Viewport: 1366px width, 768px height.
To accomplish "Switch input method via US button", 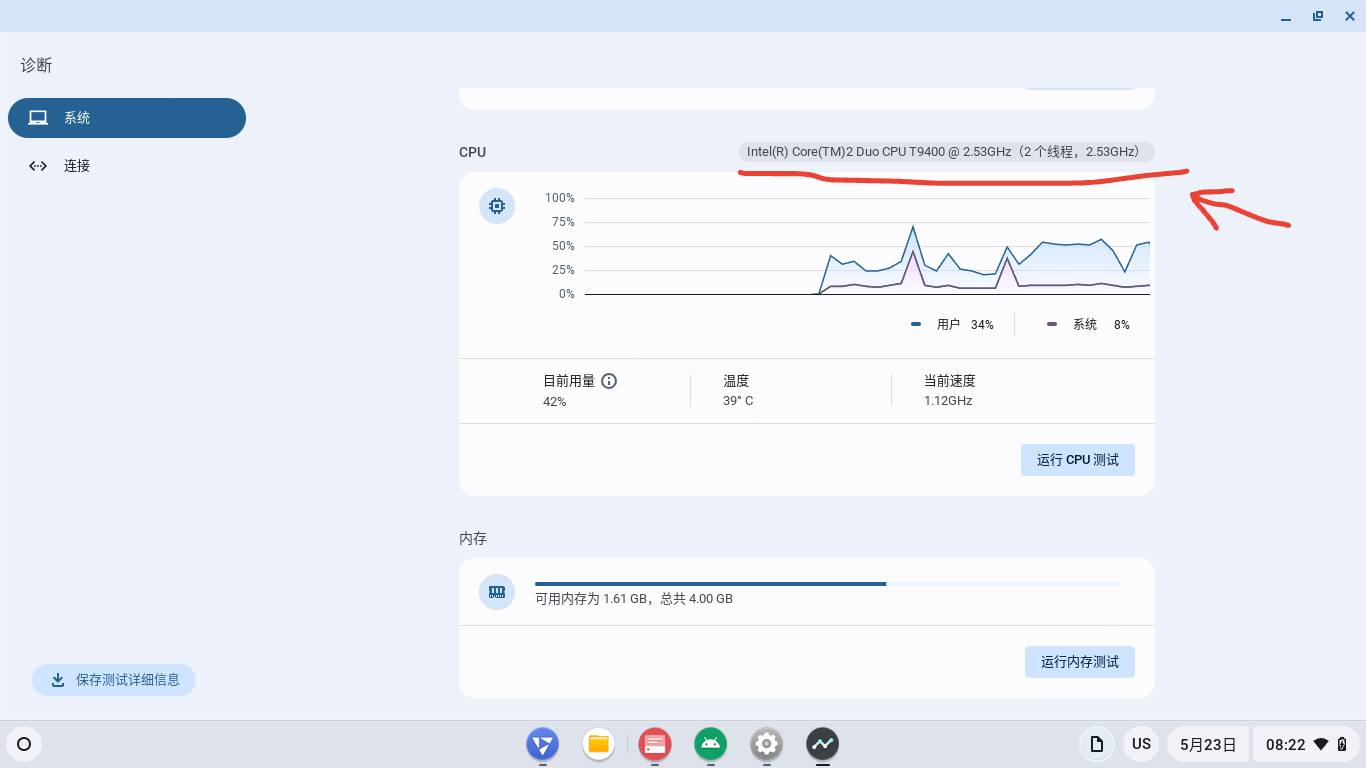I will coord(1141,744).
